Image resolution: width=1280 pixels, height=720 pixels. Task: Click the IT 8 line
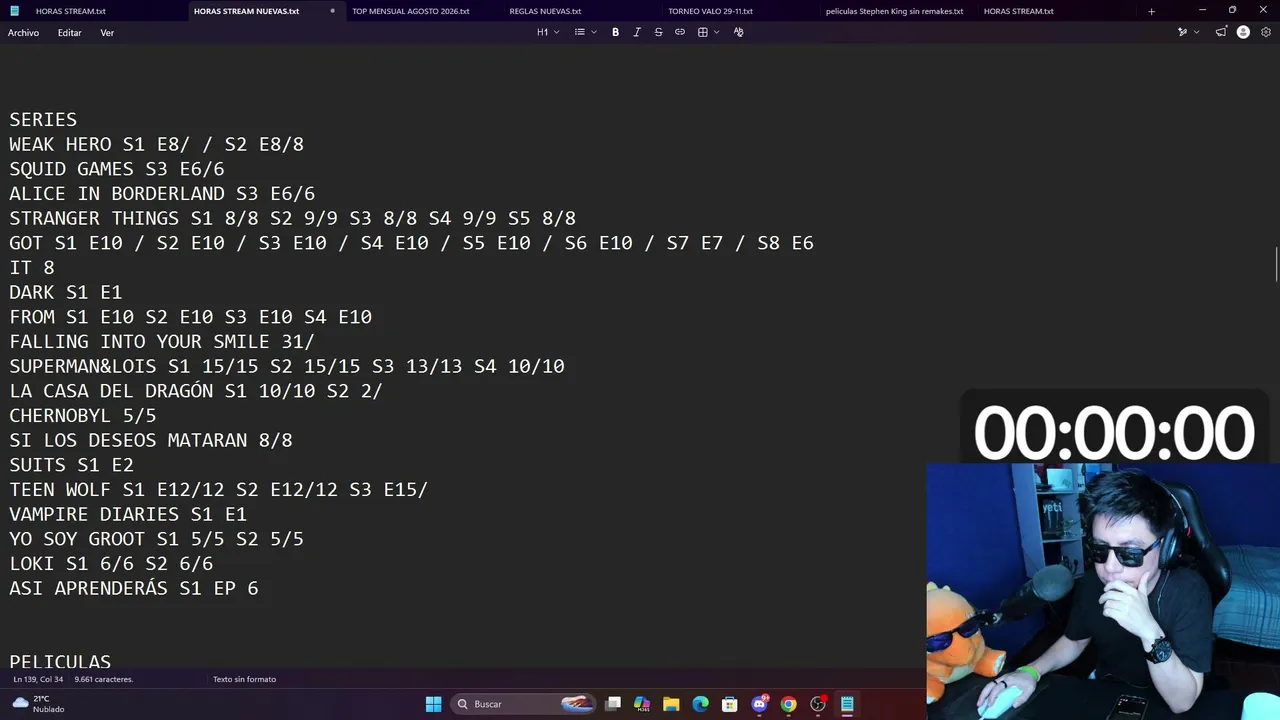coord(32,268)
